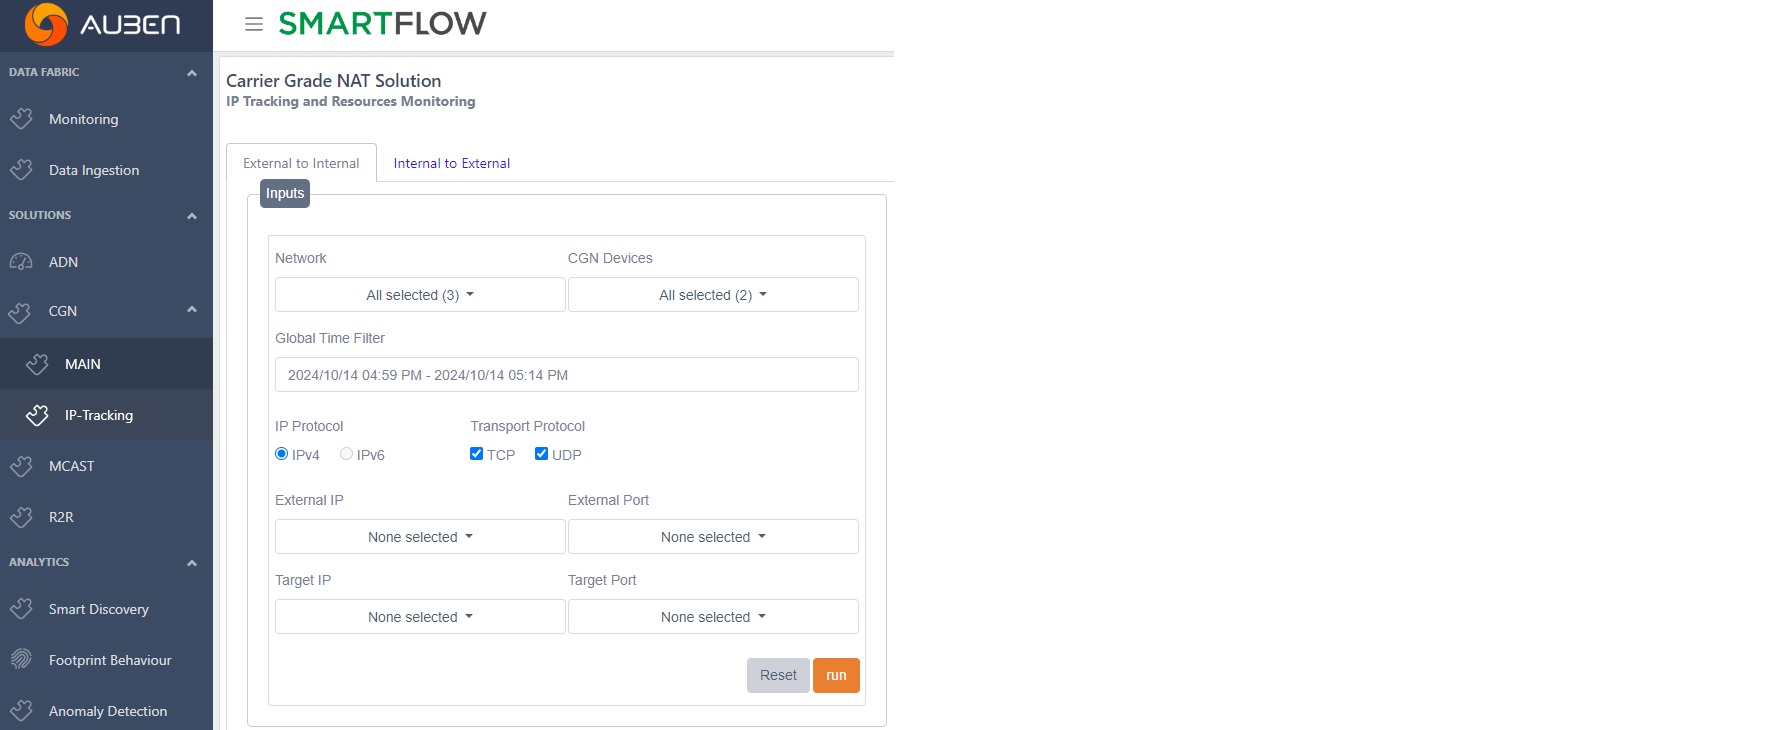1771x730 pixels.
Task: Open IP-Tracking in the sidebar
Action: tap(98, 415)
